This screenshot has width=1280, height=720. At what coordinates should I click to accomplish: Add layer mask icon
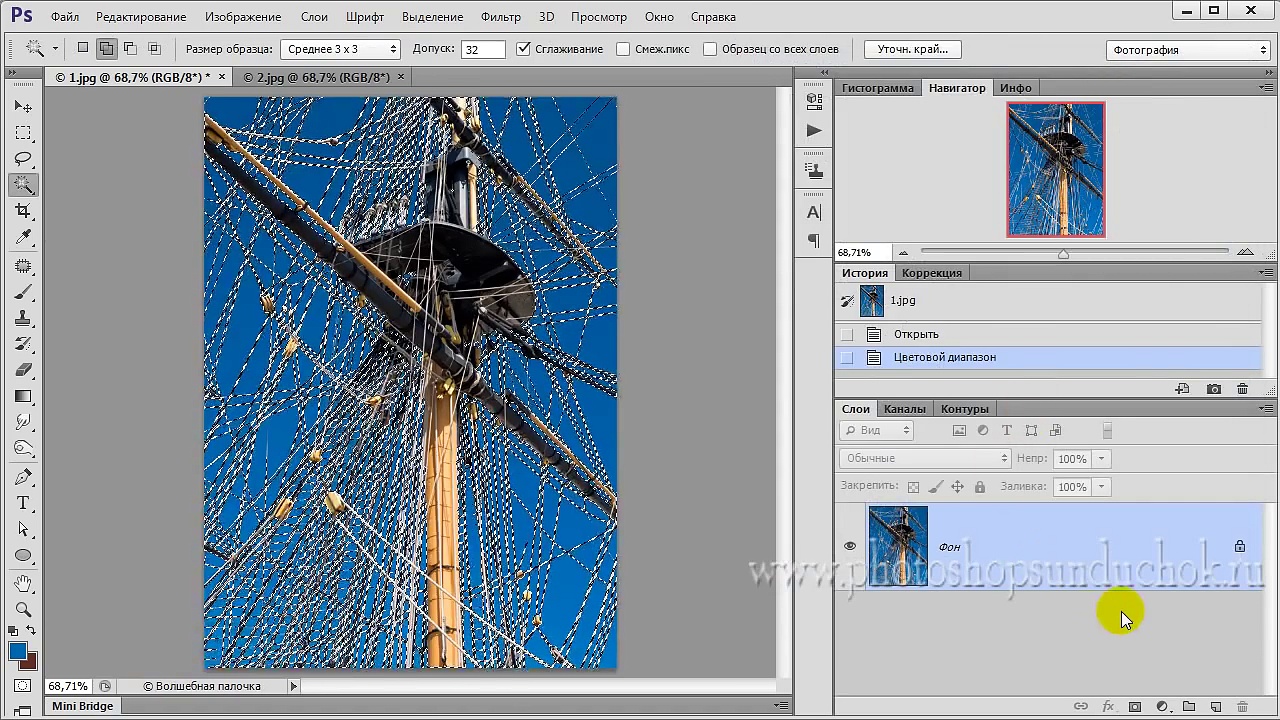coord(1135,707)
